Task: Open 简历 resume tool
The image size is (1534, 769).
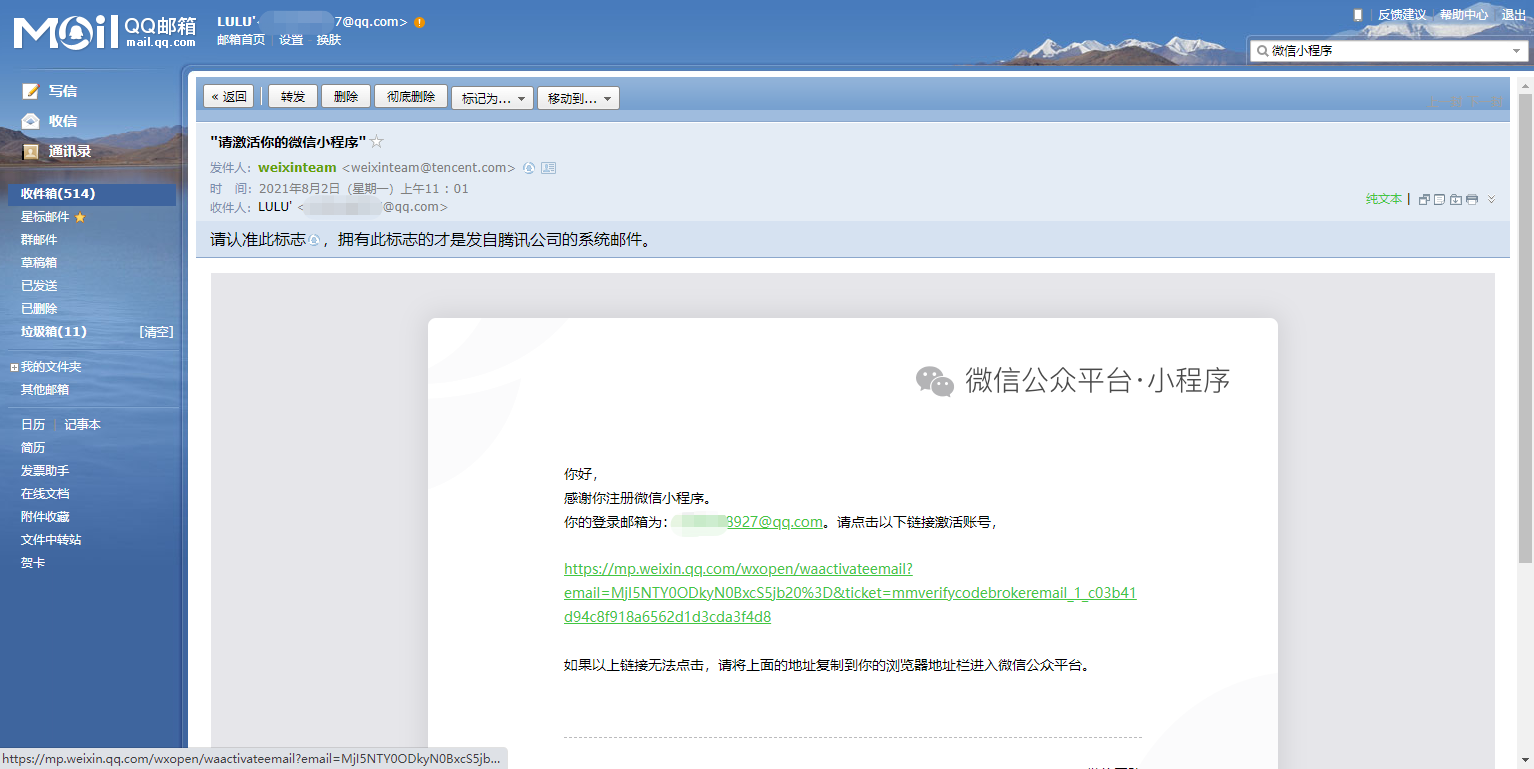Action: (33, 448)
